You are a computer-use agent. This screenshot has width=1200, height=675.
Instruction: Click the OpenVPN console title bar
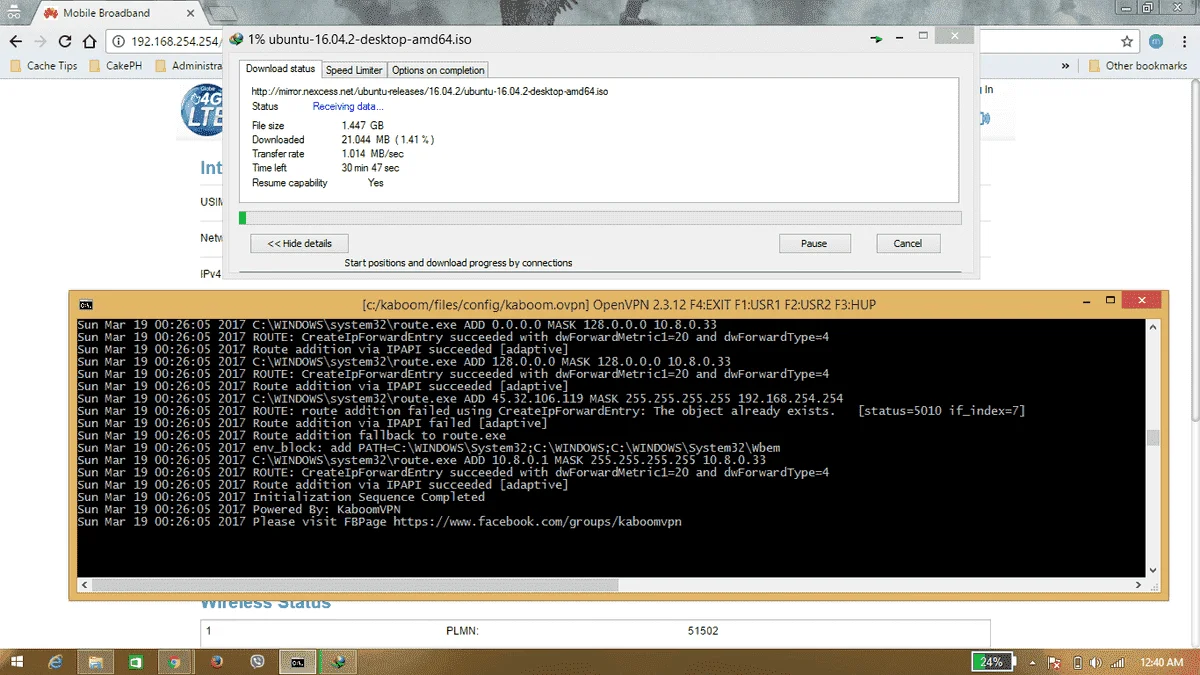click(619, 304)
